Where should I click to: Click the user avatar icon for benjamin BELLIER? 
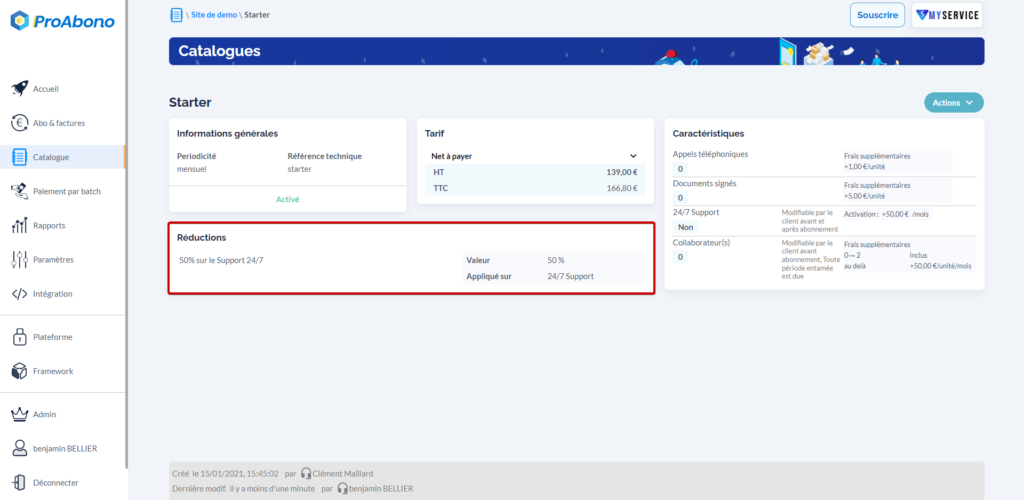pyautogui.click(x=20, y=448)
